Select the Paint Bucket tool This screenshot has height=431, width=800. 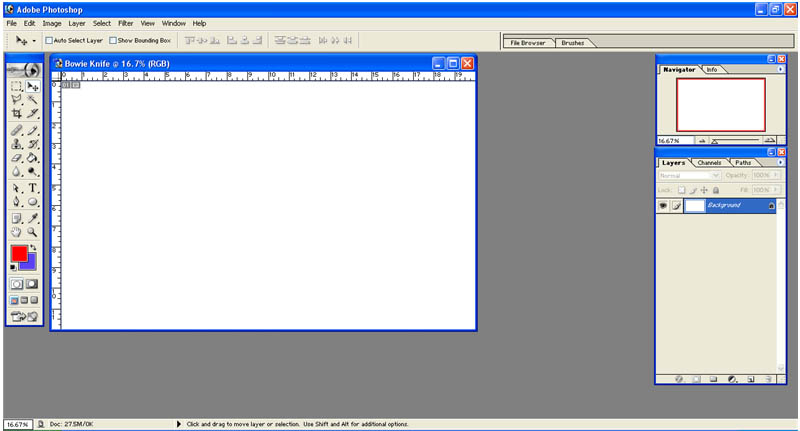(33, 158)
